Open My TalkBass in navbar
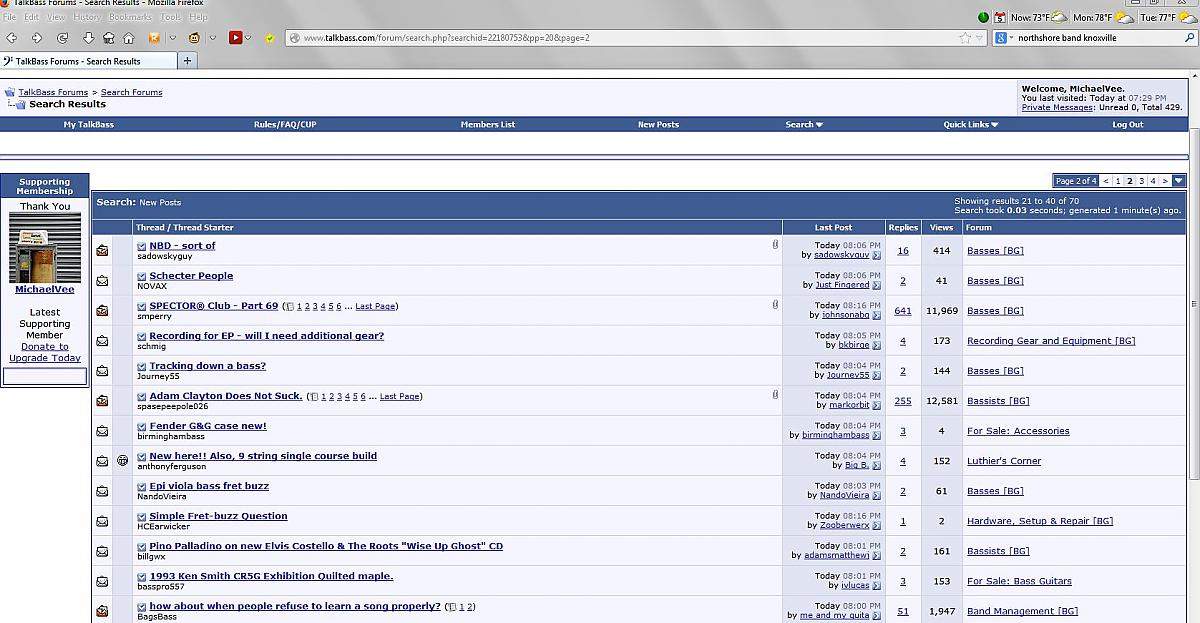 coord(89,125)
